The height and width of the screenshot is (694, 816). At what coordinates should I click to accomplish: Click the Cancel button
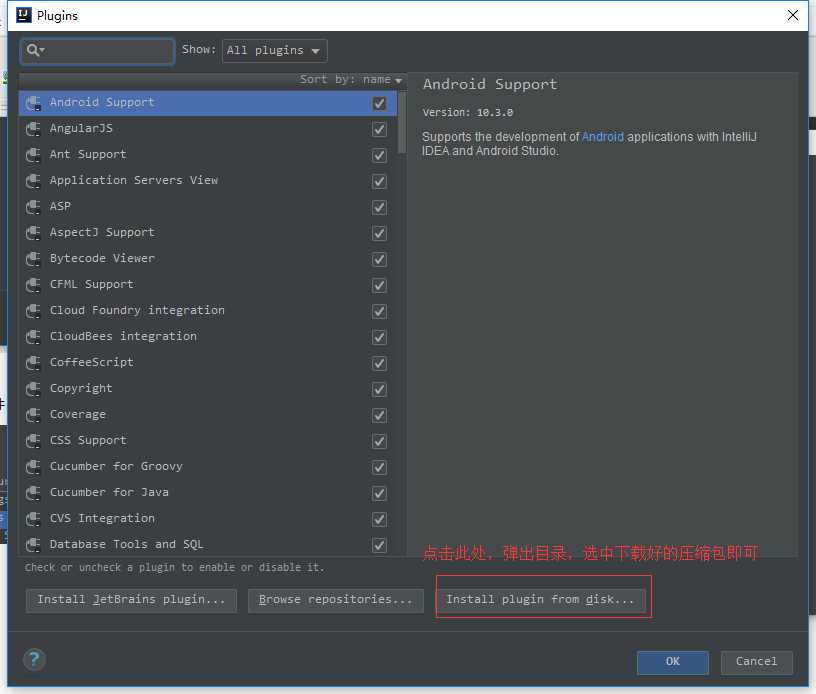pyautogui.click(x=756, y=662)
